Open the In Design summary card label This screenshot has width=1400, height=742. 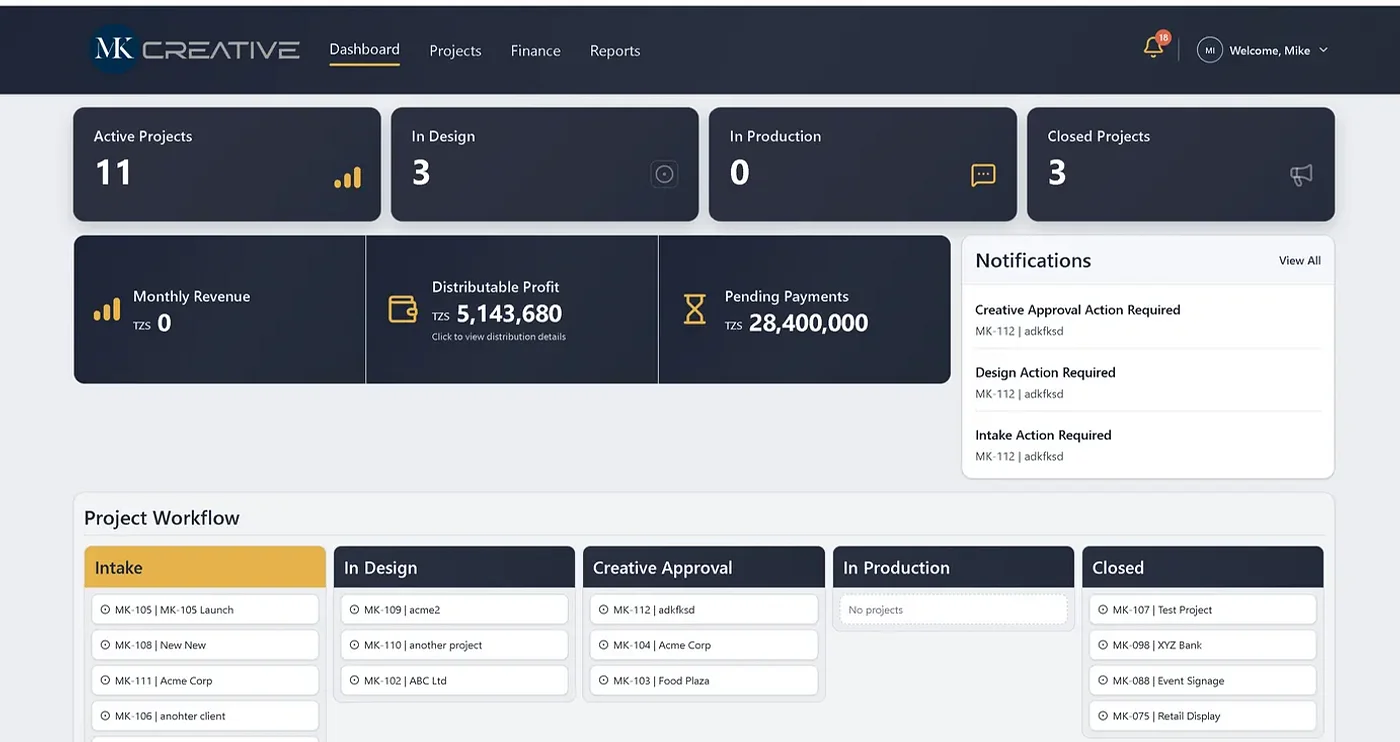(443, 136)
